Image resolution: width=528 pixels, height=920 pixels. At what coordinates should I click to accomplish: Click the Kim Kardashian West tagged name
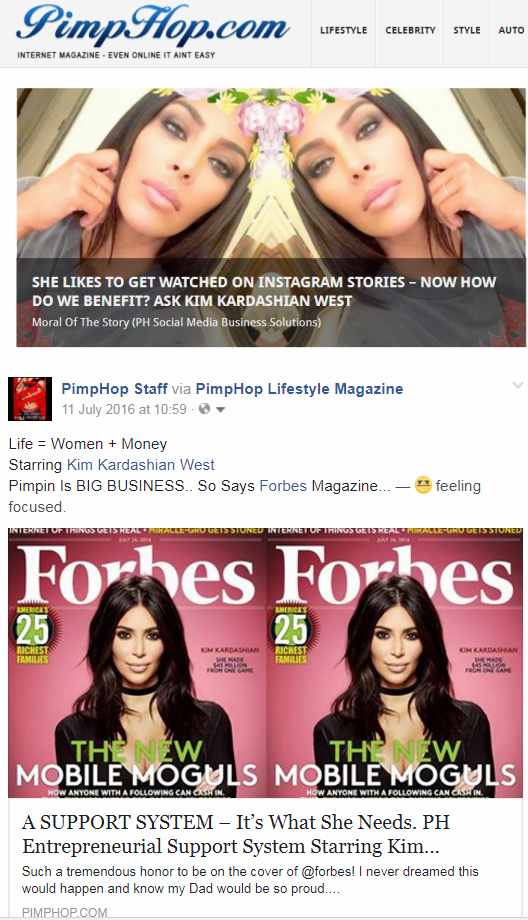tap(141, 465)
